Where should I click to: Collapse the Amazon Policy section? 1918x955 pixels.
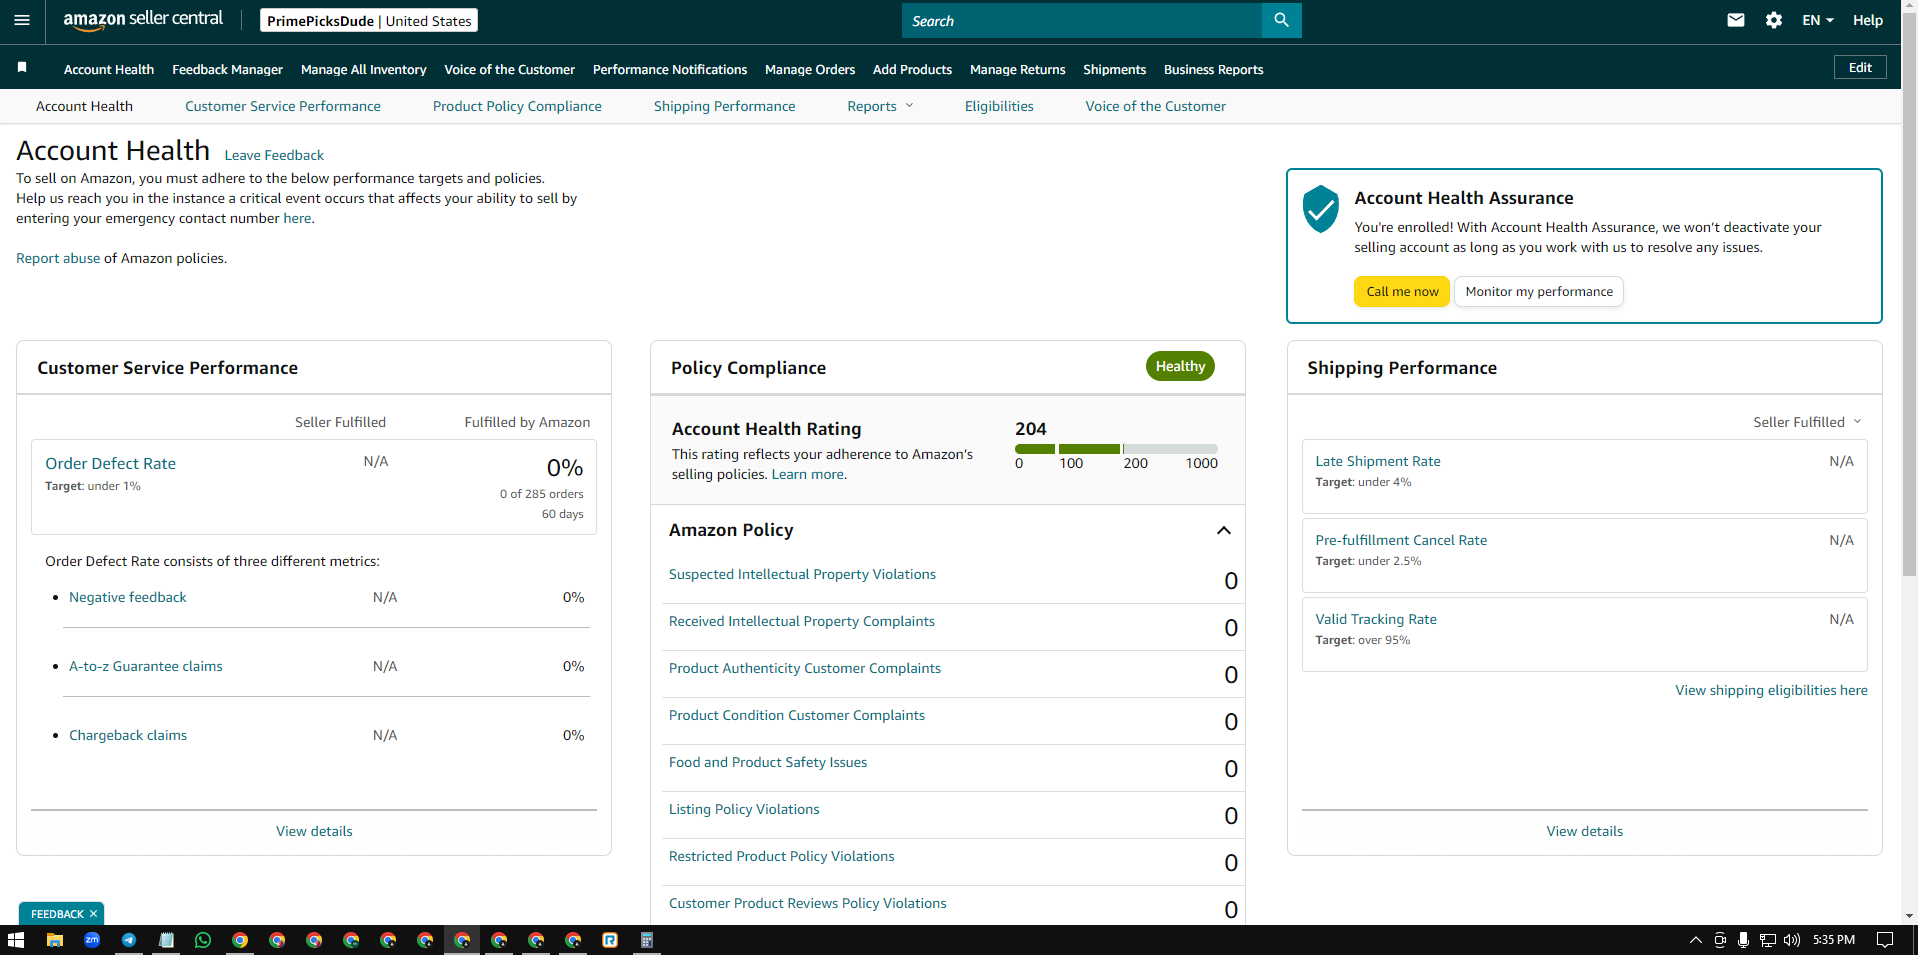coord(1223,530)
